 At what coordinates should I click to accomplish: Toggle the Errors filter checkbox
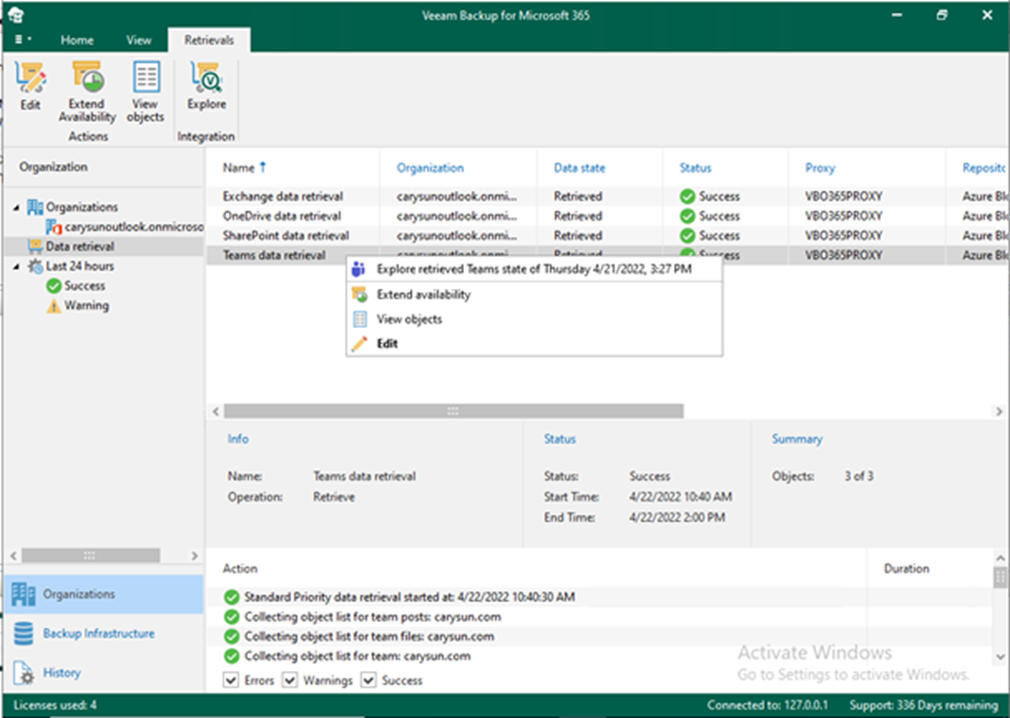pyautogui.click(x=231, y=680)
